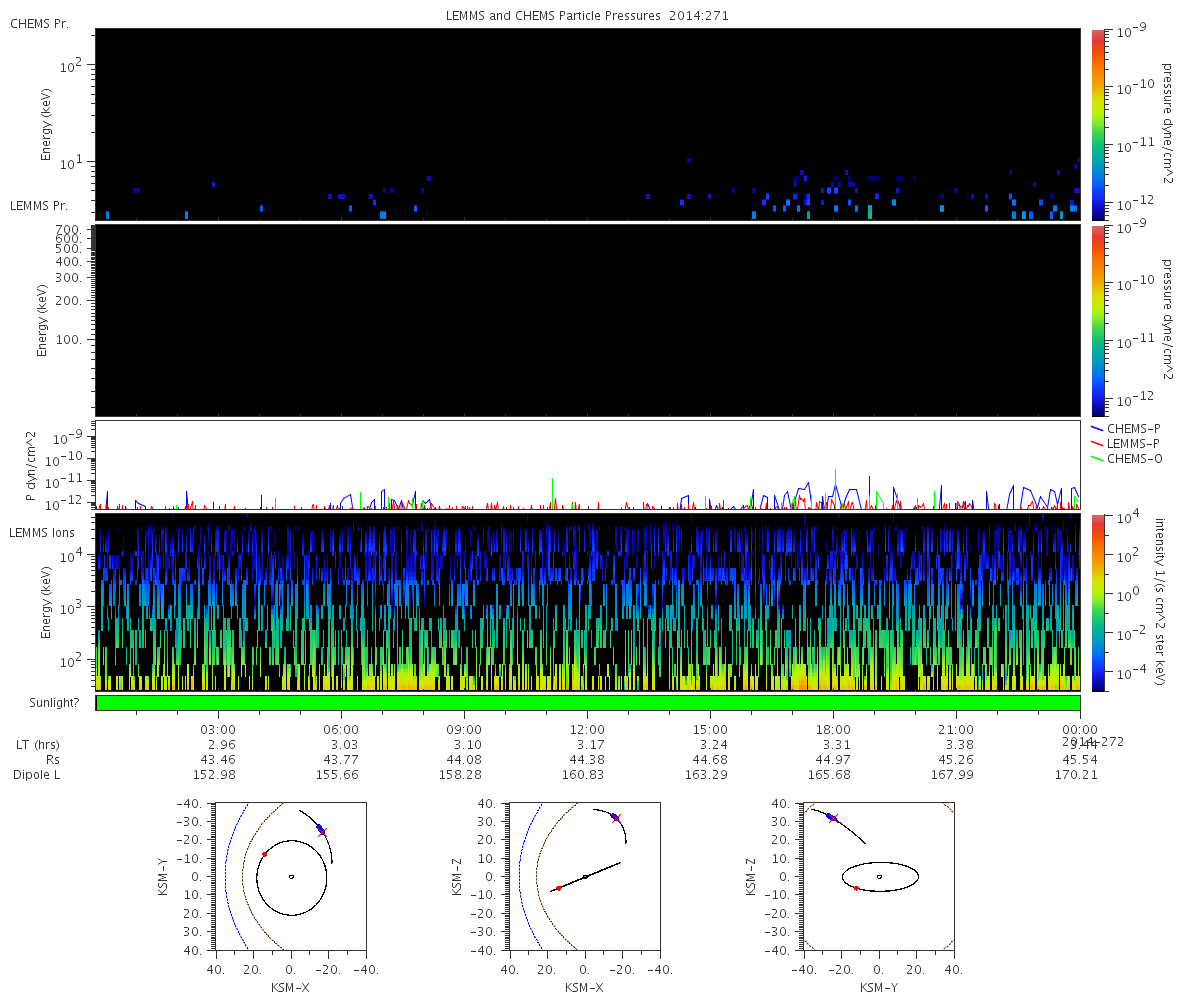
Task: Click the 12:00 time axis tick label
Action: click(587, 730)
